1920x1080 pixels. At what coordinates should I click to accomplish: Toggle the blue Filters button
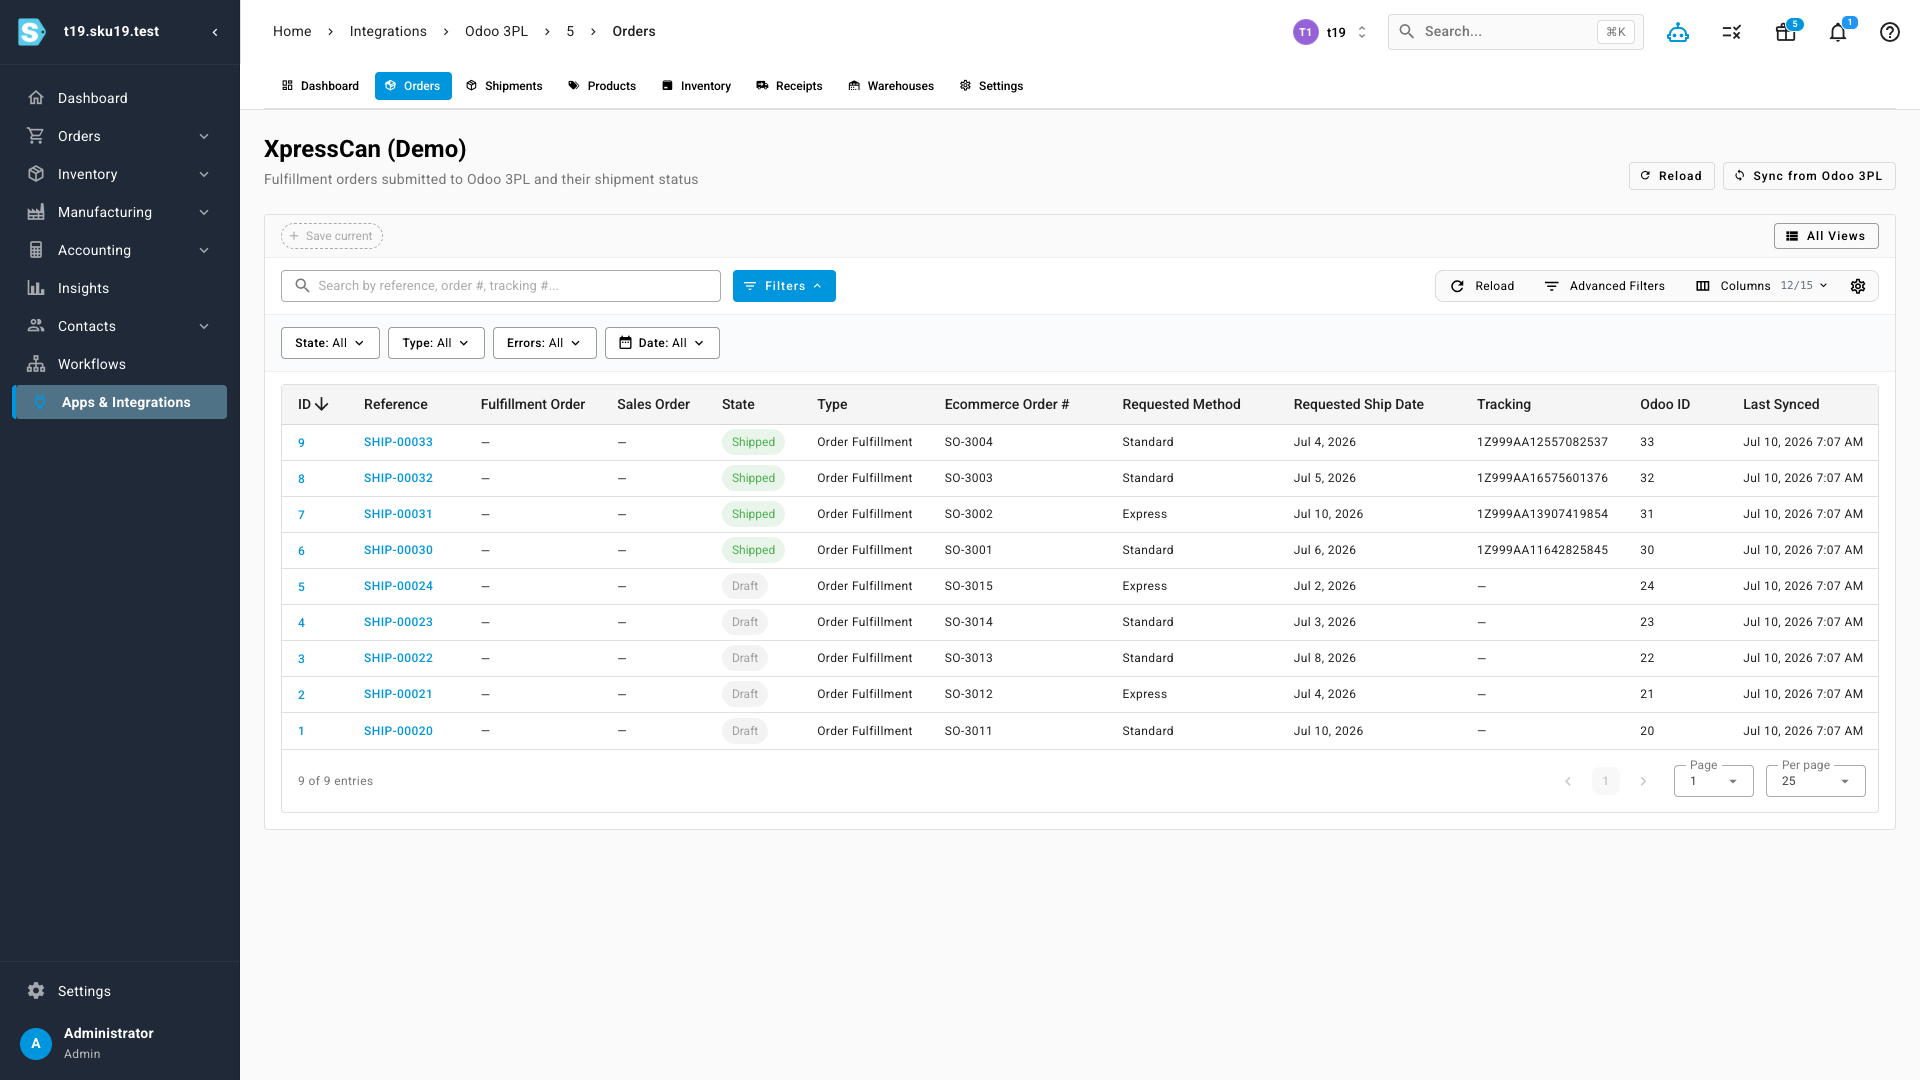point(784,286)
